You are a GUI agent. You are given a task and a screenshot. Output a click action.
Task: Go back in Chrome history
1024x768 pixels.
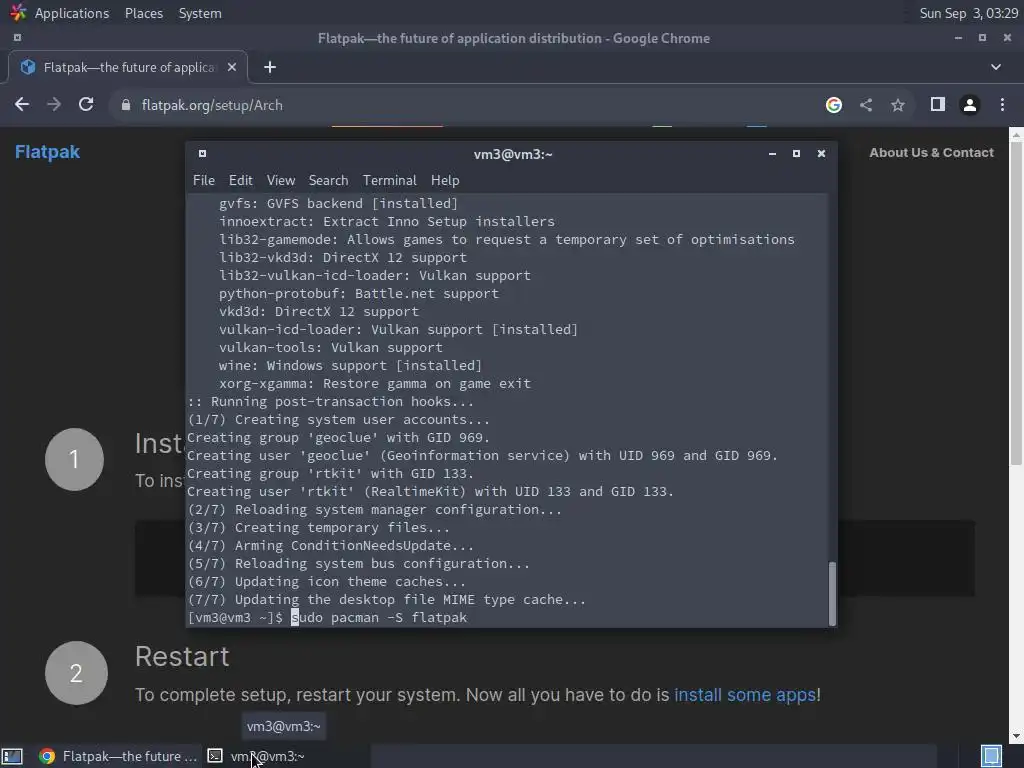tap(22, 104)
